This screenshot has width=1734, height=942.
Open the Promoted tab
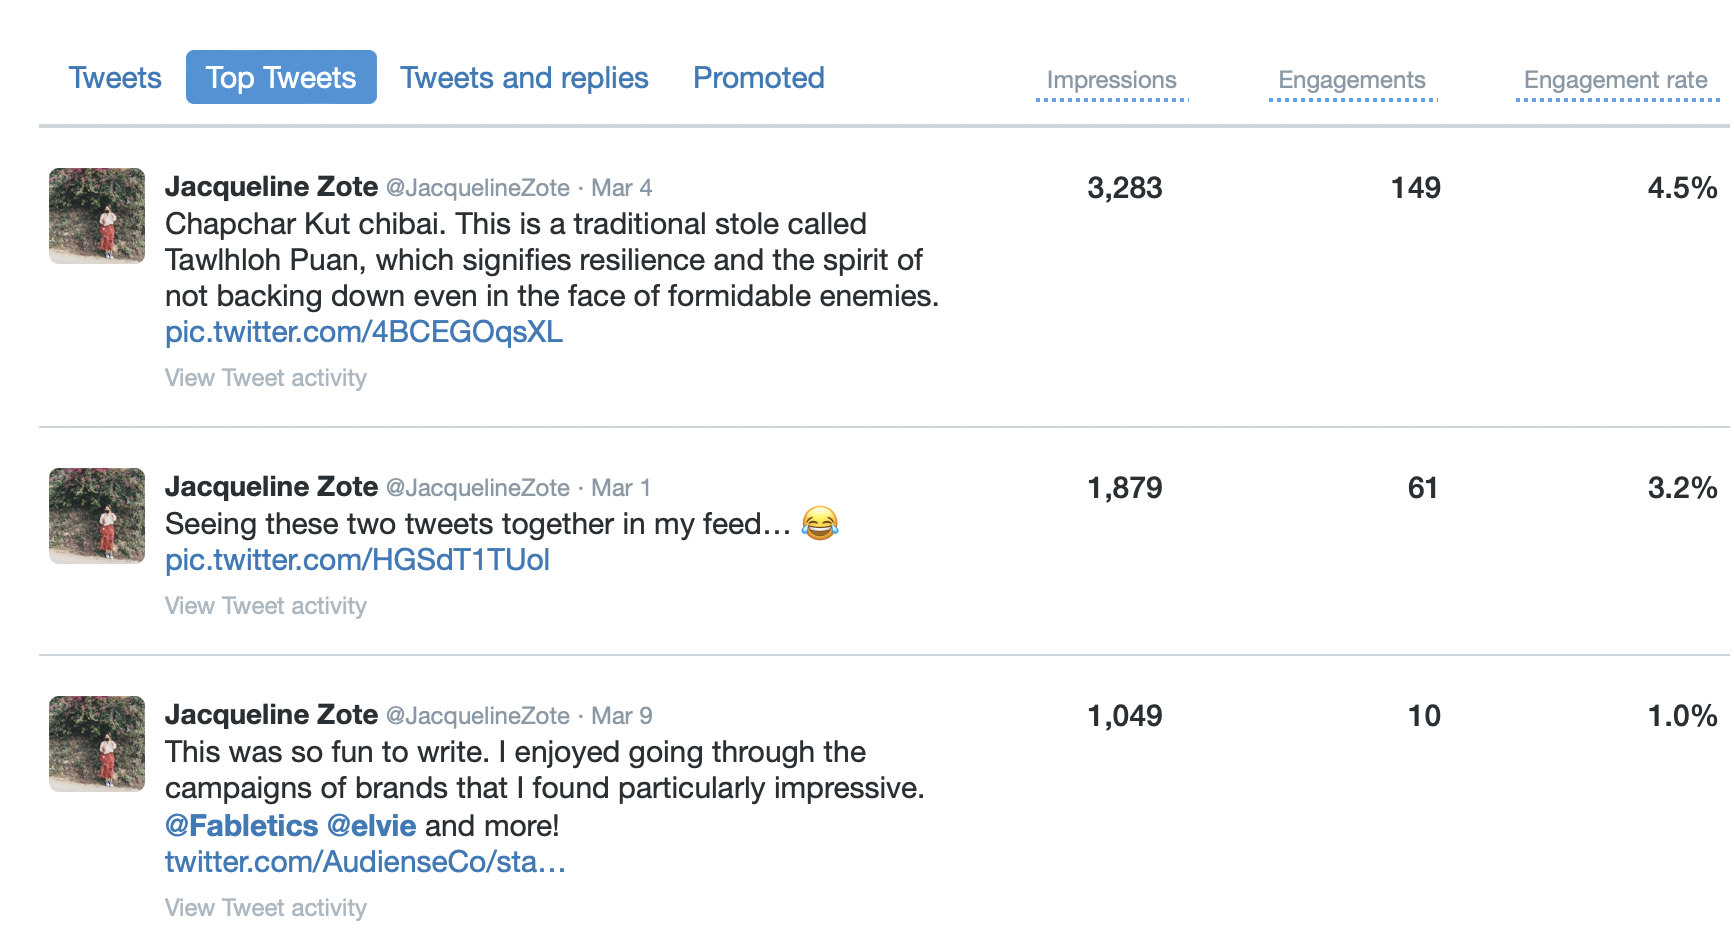[x=758, y=78]
